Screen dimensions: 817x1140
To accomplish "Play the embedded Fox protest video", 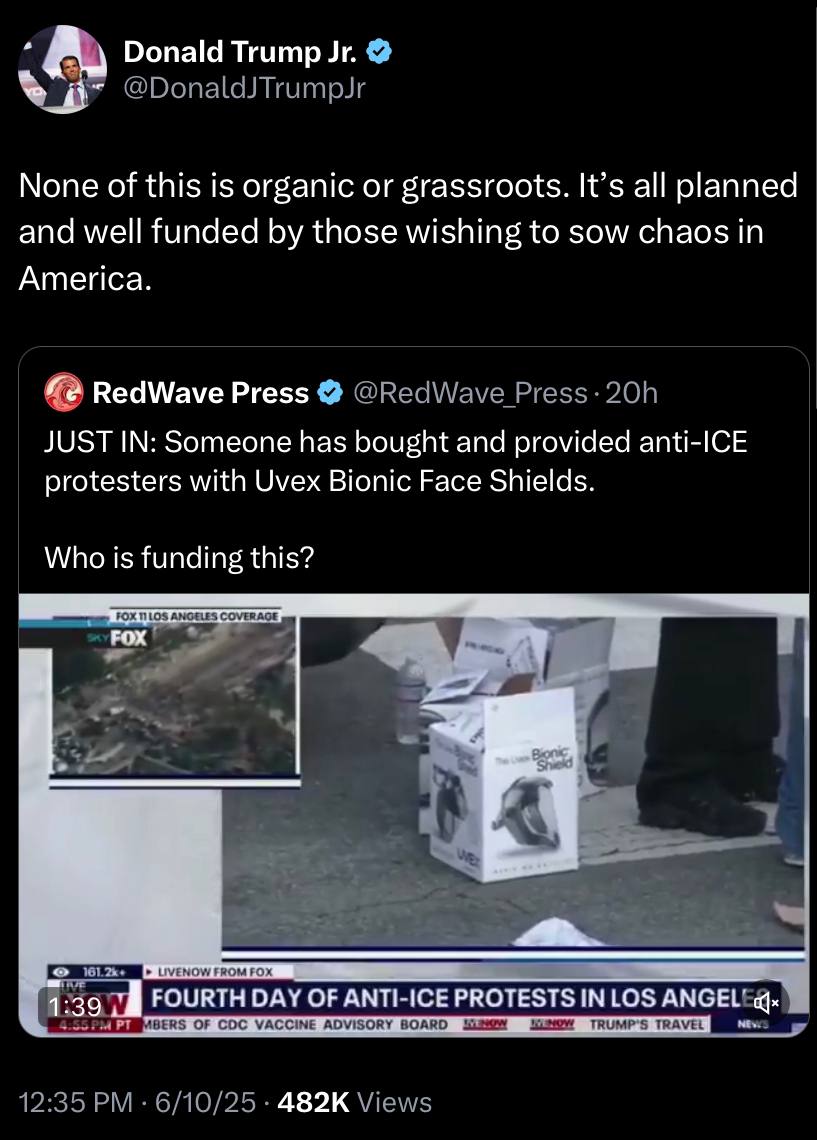I will pyautogui.click(x=414, y=816).
